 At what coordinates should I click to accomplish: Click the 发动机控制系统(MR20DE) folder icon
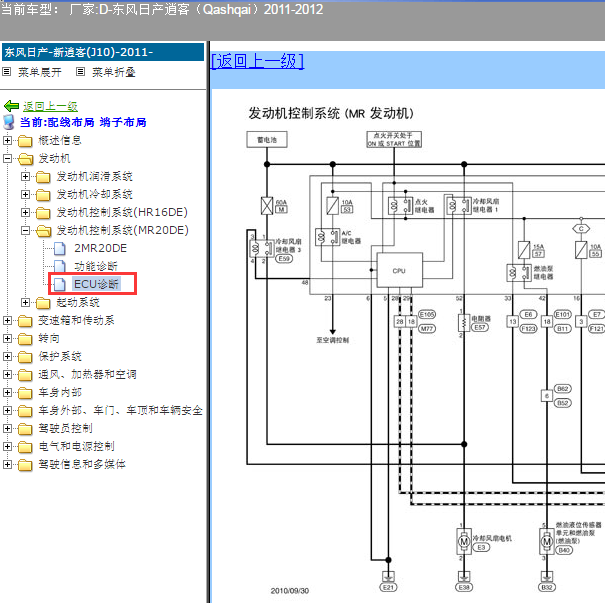44,231
